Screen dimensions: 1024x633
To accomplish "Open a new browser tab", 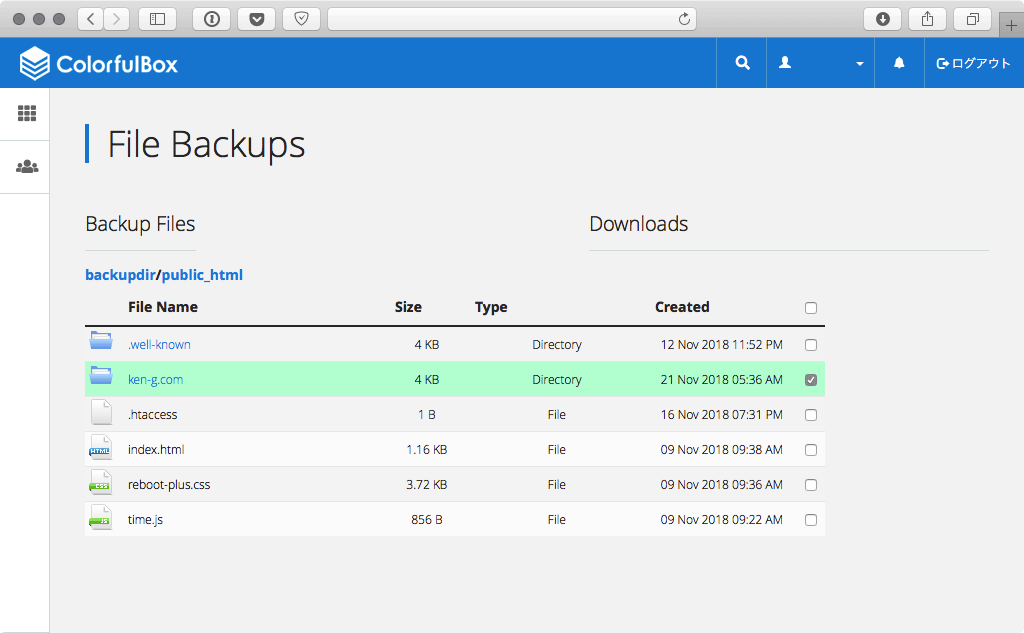I will (x=1011, y=25).
